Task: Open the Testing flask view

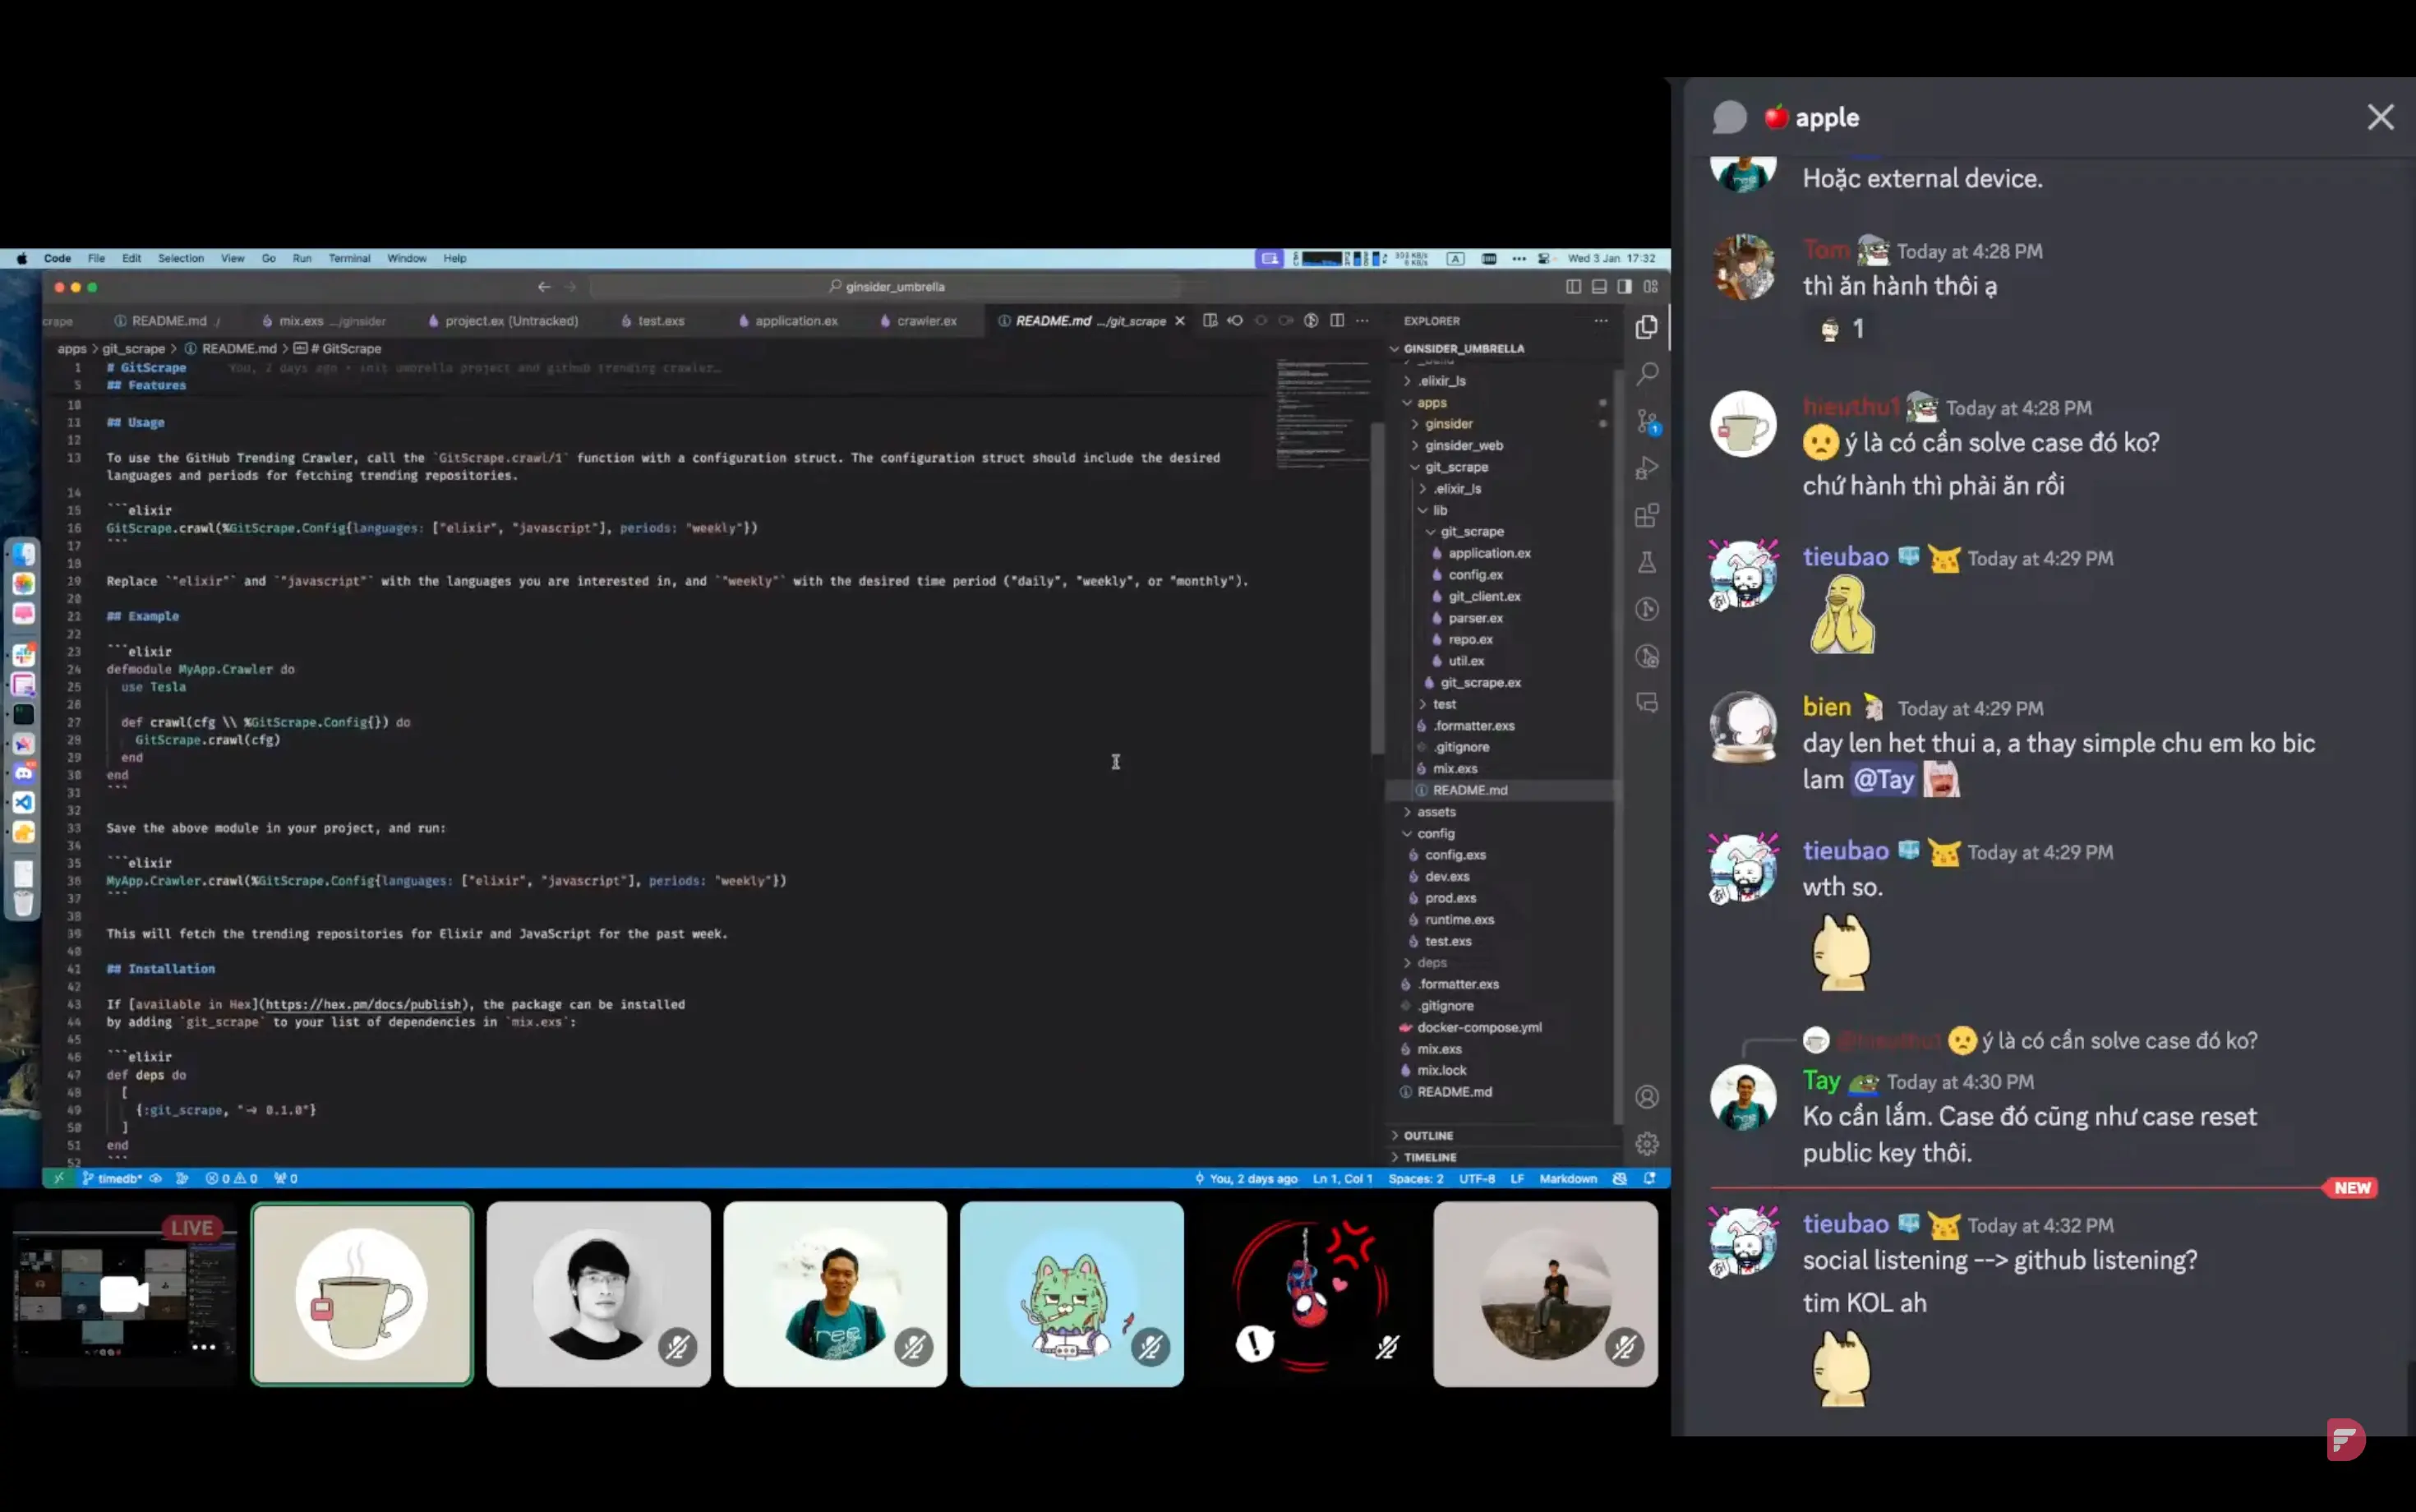Action: tap(1646, 562)
